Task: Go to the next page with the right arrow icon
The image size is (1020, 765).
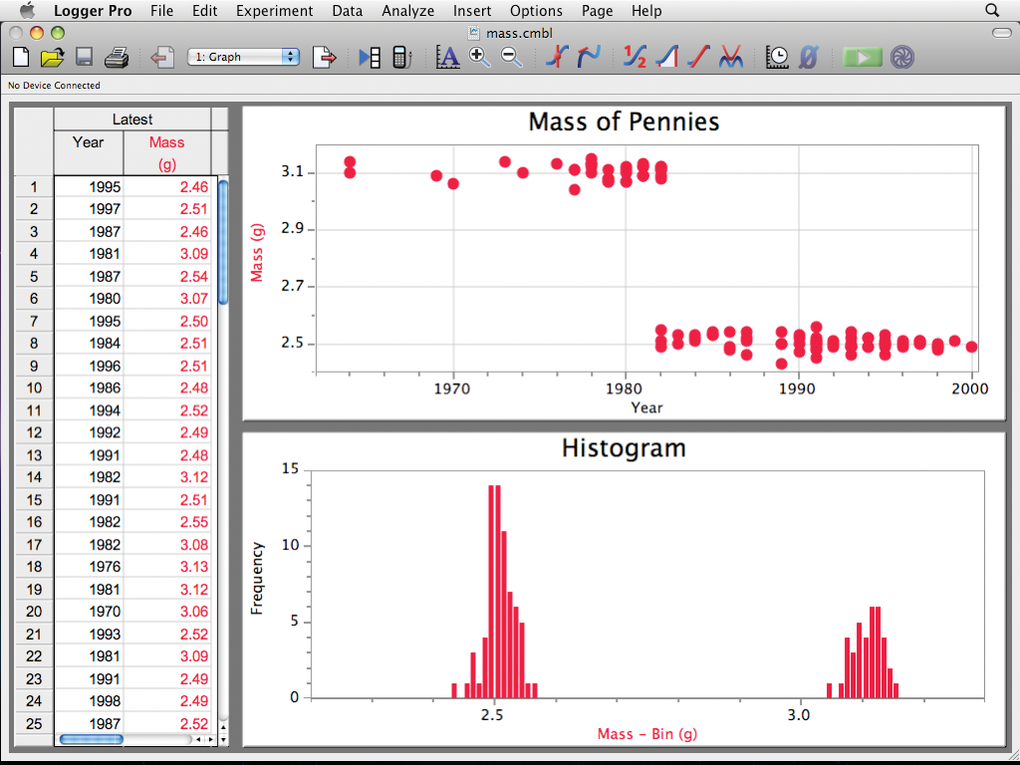Action: (x=324, y=58)
